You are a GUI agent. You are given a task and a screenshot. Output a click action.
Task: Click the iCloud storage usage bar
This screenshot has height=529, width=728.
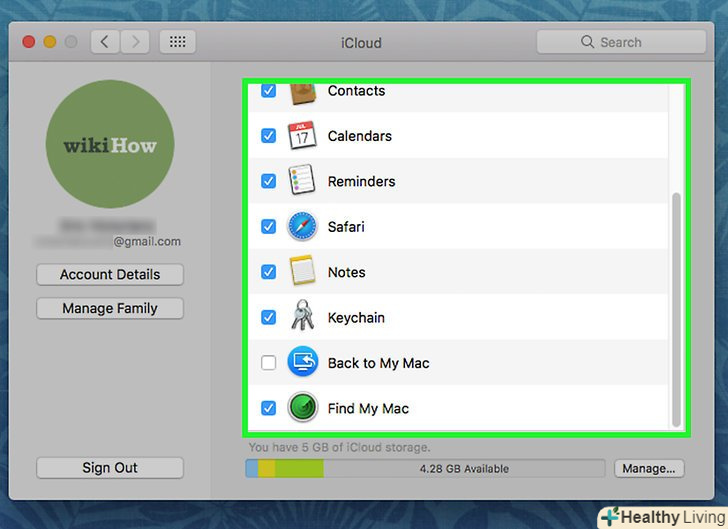pyautogui.click(x=425, y=468)
